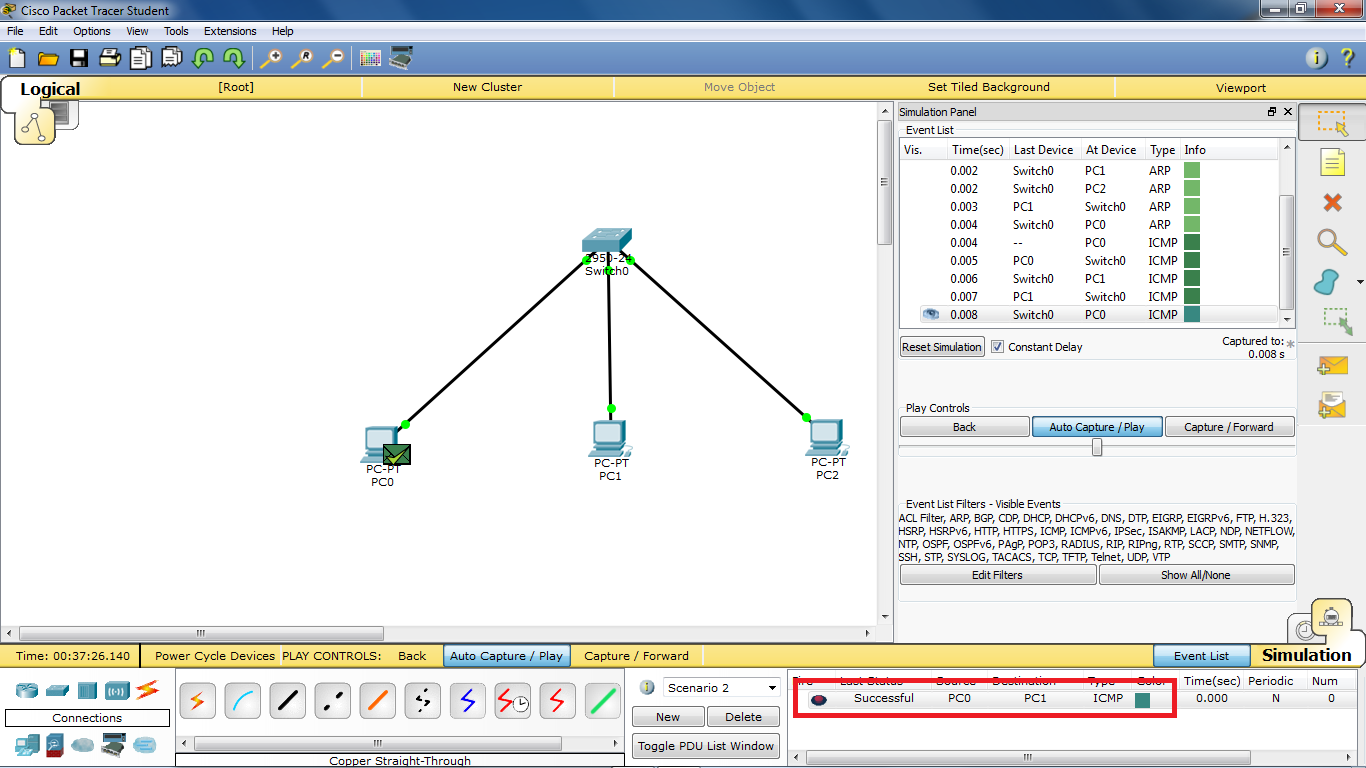
Task: Switch to the Event List tab
Action: click(x=1201, y=655)
